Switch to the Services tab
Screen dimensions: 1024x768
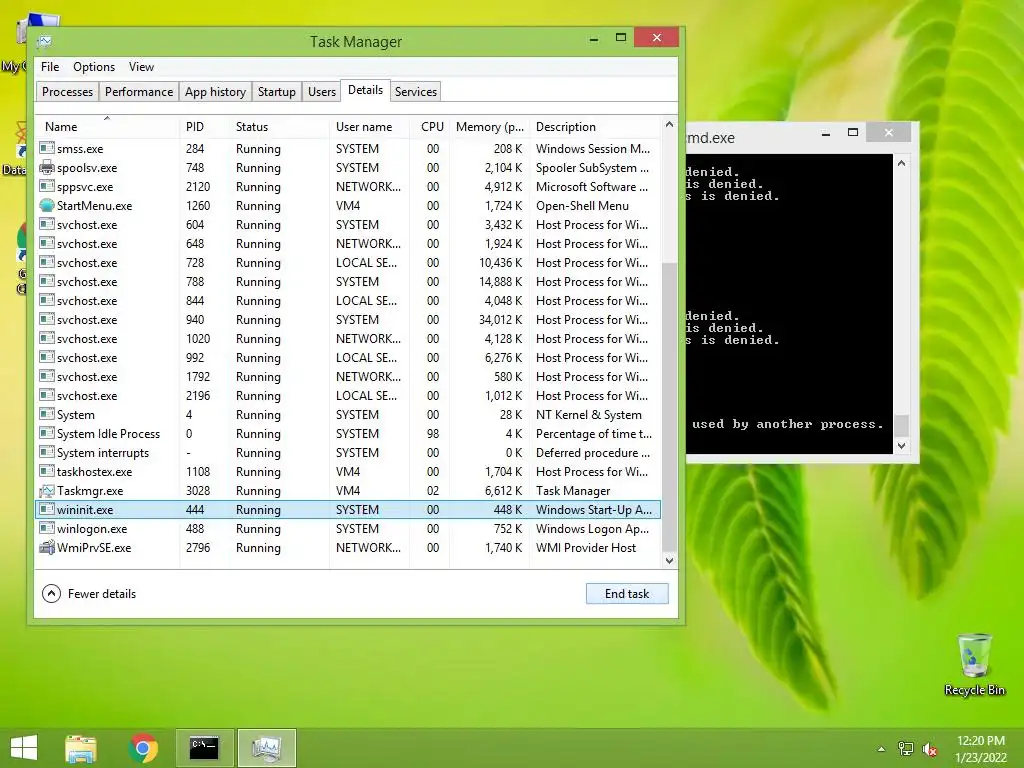click(x=416, y=91)
